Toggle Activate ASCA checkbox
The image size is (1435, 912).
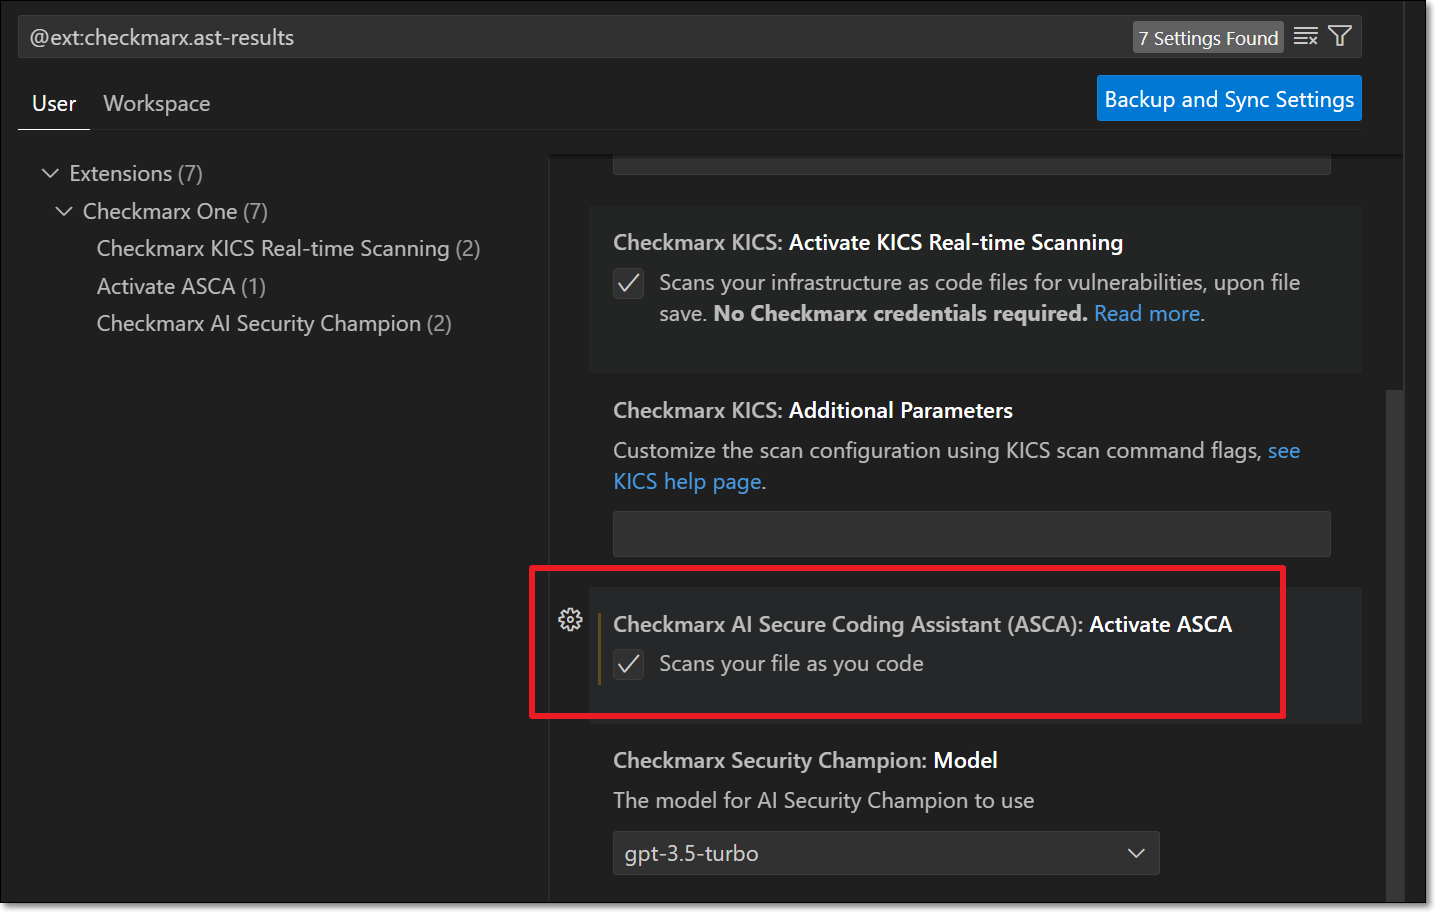tap(628, 664)
